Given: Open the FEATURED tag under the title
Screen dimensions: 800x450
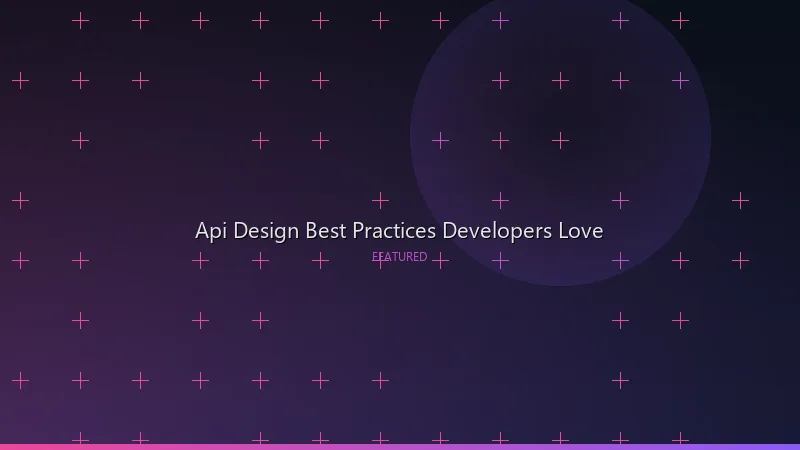Looking at the screenshot, I should point(400,257).
